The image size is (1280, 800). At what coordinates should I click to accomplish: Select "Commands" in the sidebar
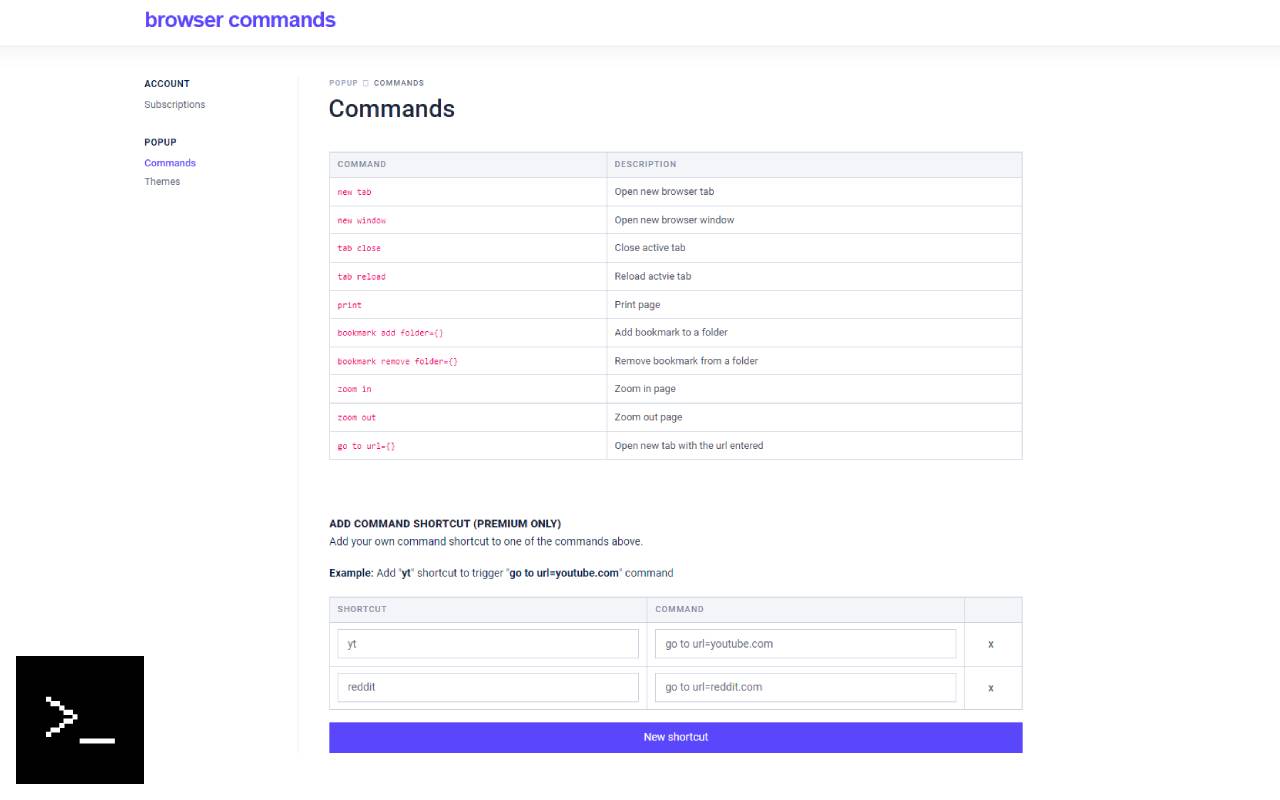point(170,162)
